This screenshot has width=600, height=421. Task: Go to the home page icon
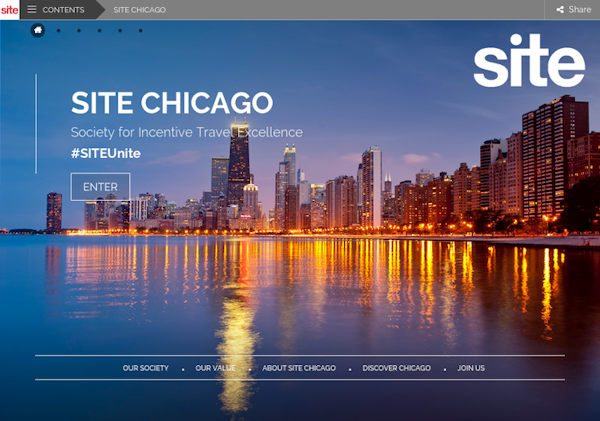(x=38, y=30)
